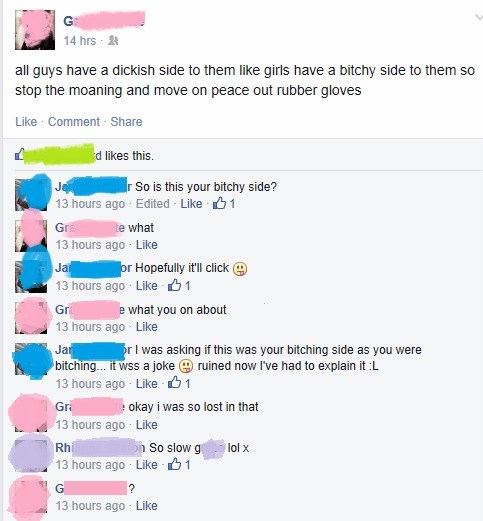Click the tongue emoji after 'it wss a joke'
Screen dimensions: 483x521
coord(186,366)
